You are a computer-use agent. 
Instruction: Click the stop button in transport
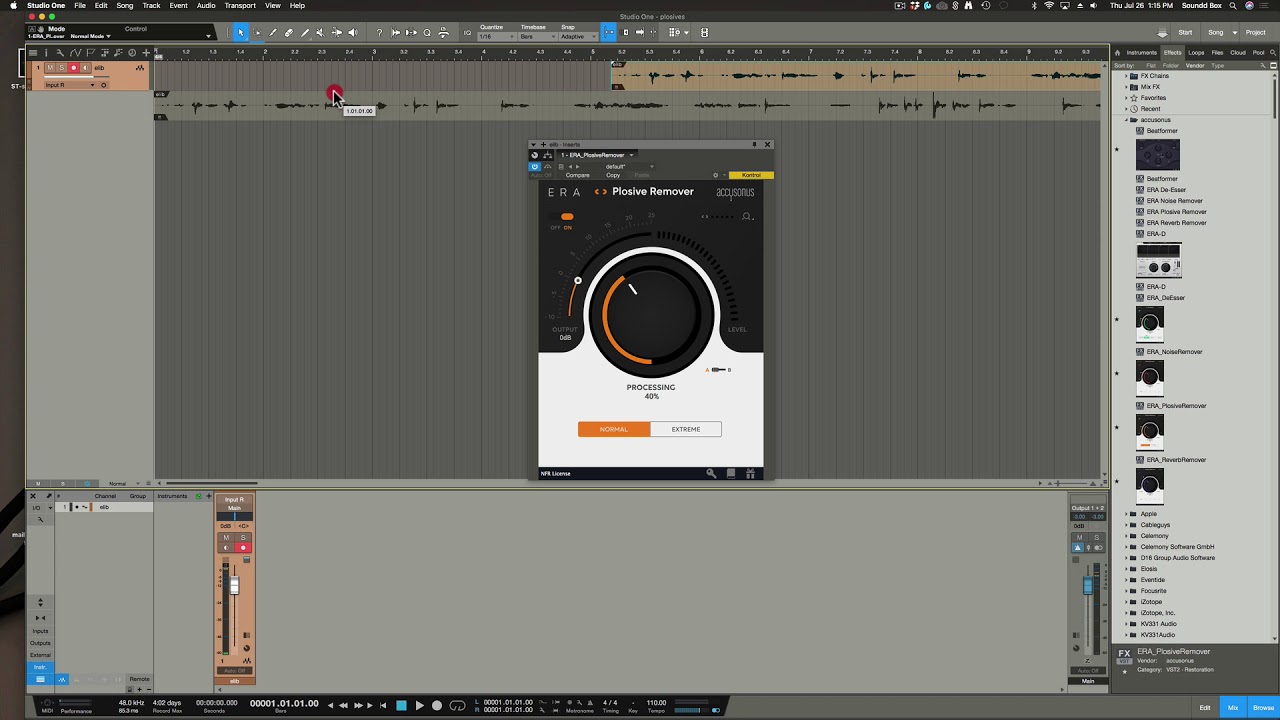(401, 705)
